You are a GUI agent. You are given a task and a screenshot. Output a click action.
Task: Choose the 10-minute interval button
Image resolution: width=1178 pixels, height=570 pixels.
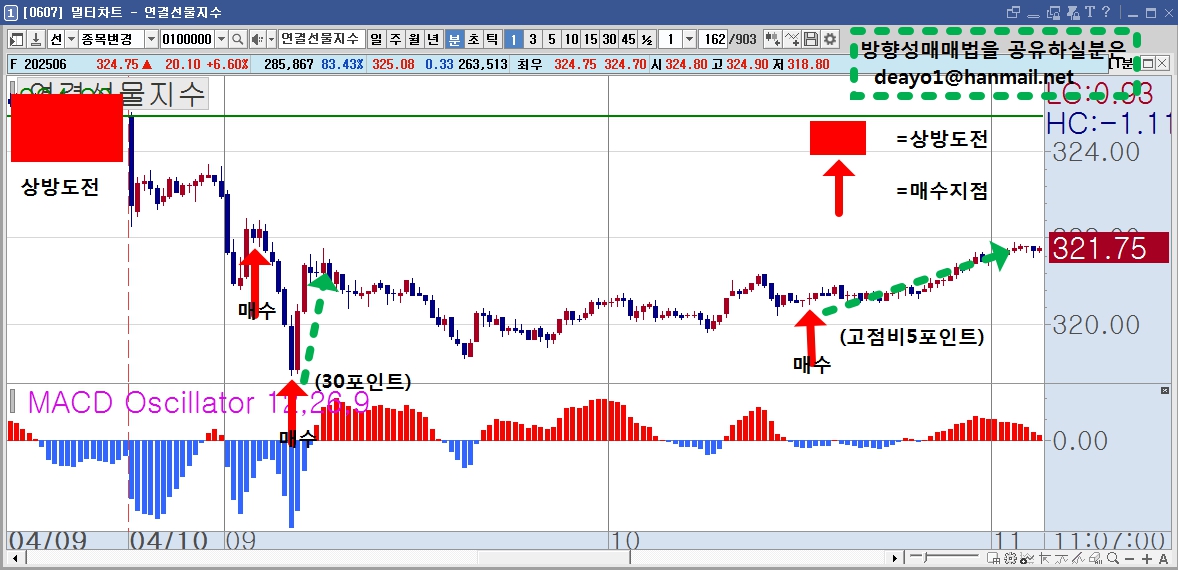[571, 39]
